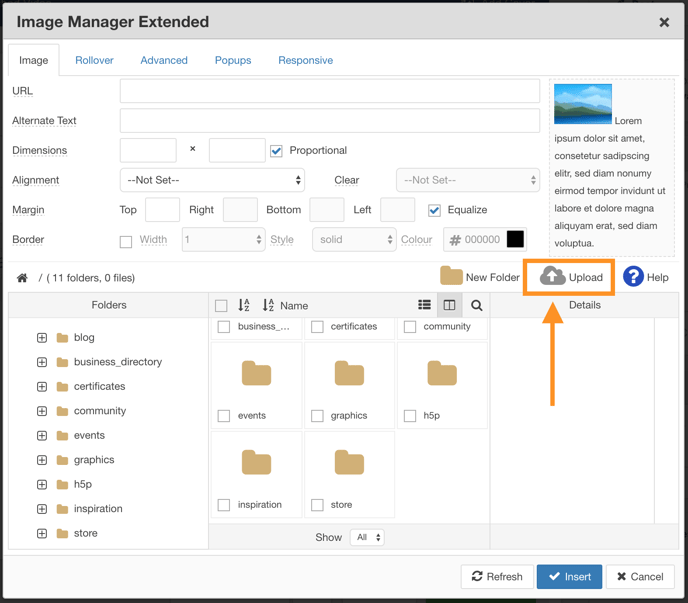Open the Alignment dropdown
The image size is (688, 603).
(212, 180)
